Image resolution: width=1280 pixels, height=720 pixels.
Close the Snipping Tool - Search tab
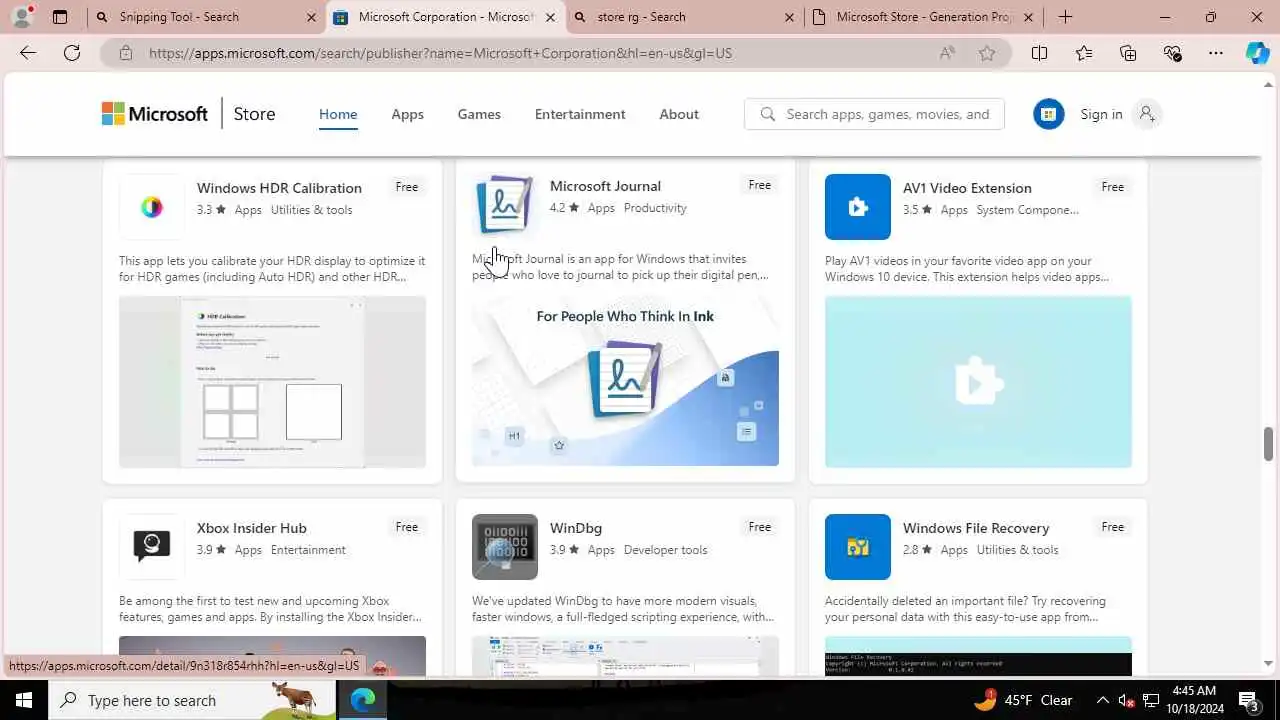311,17
